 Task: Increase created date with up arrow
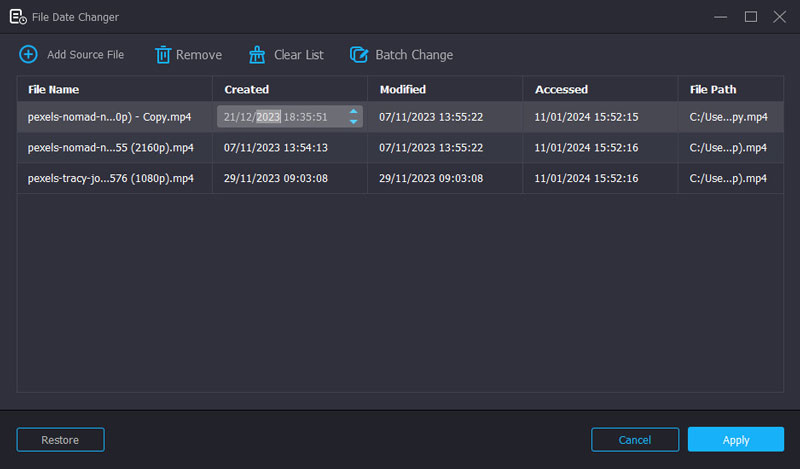[x=353, y=111]
